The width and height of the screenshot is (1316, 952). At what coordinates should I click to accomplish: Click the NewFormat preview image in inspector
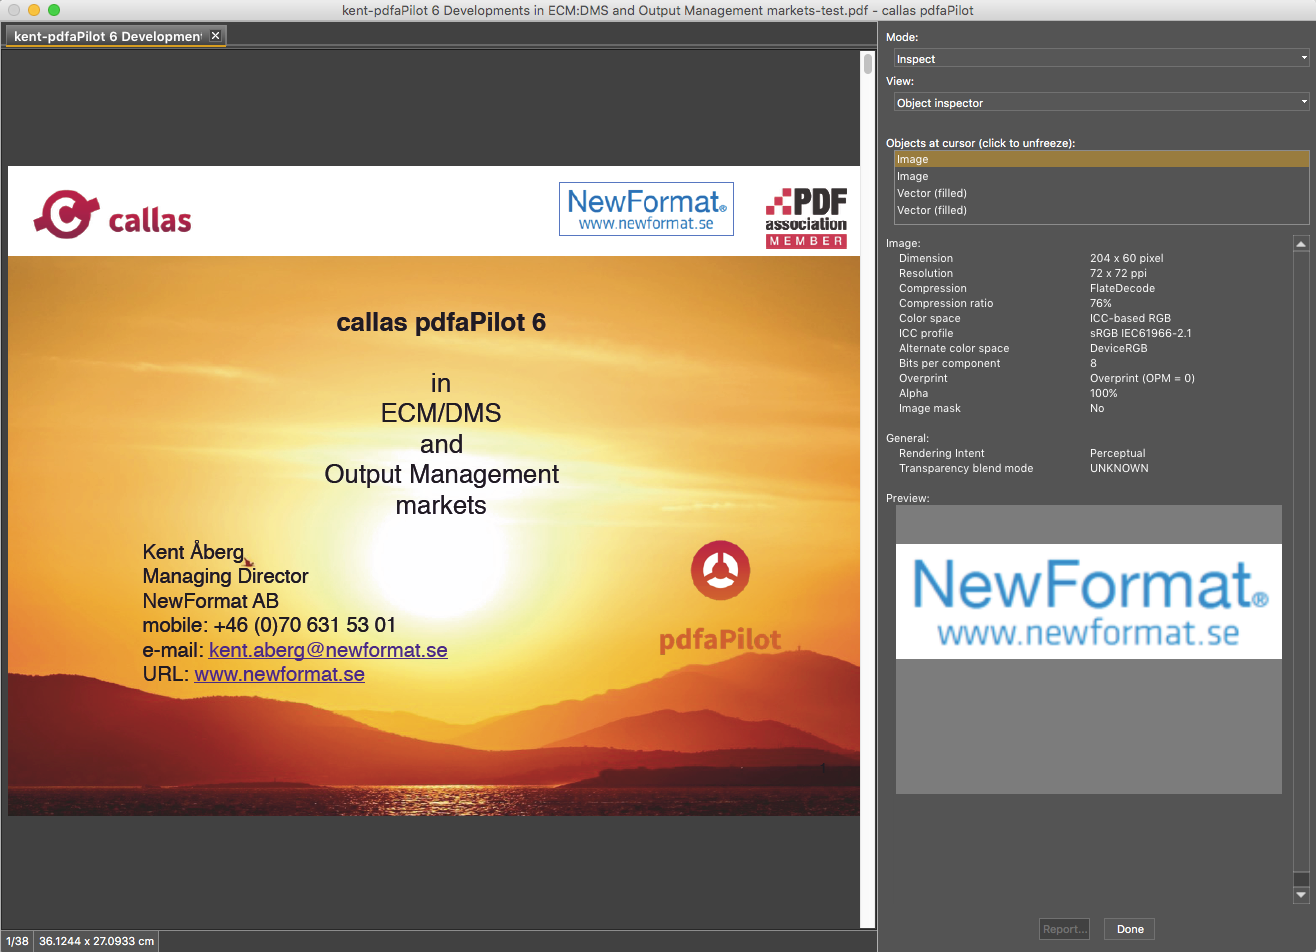pos(1089,601)
